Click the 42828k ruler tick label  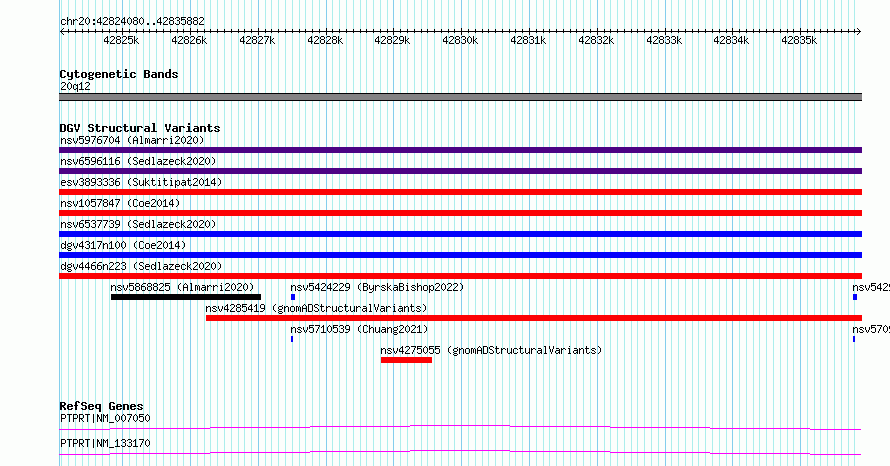pos(325,40)
